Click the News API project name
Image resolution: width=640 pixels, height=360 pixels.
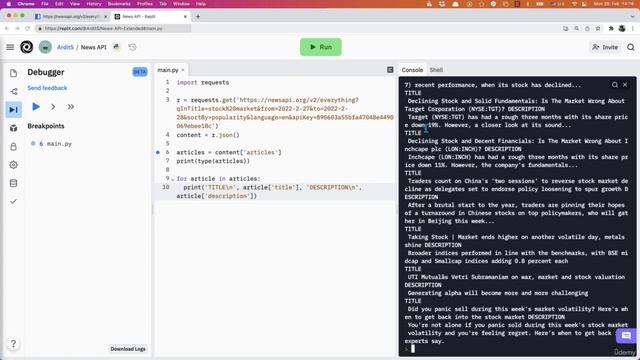[93, 47]
